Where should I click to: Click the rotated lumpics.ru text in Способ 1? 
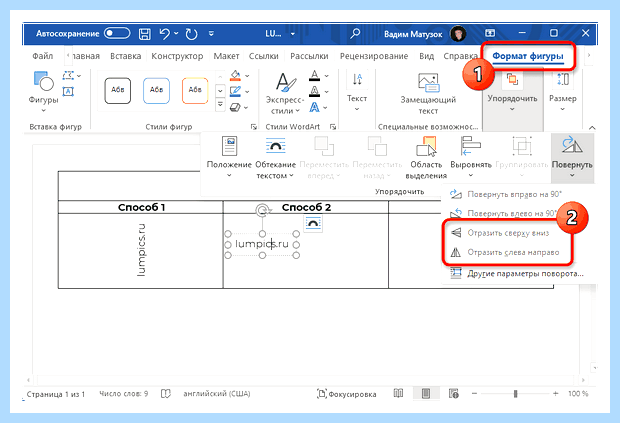pos(141,250)
